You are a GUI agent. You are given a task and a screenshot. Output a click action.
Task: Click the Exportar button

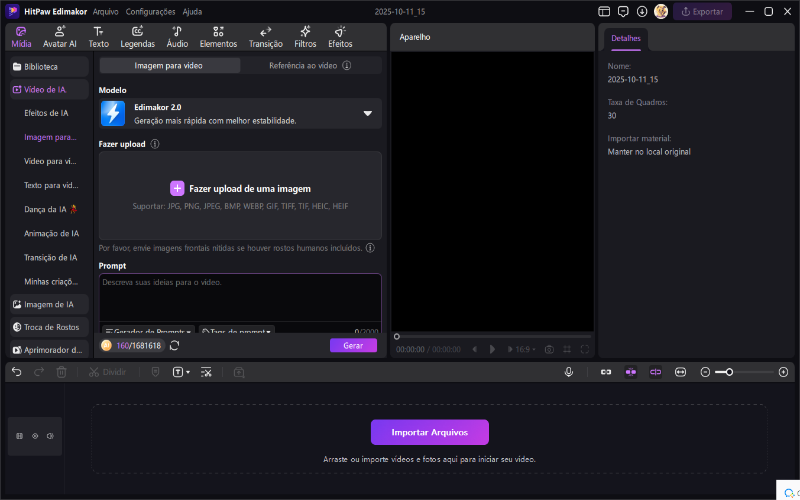coord(702,11)
